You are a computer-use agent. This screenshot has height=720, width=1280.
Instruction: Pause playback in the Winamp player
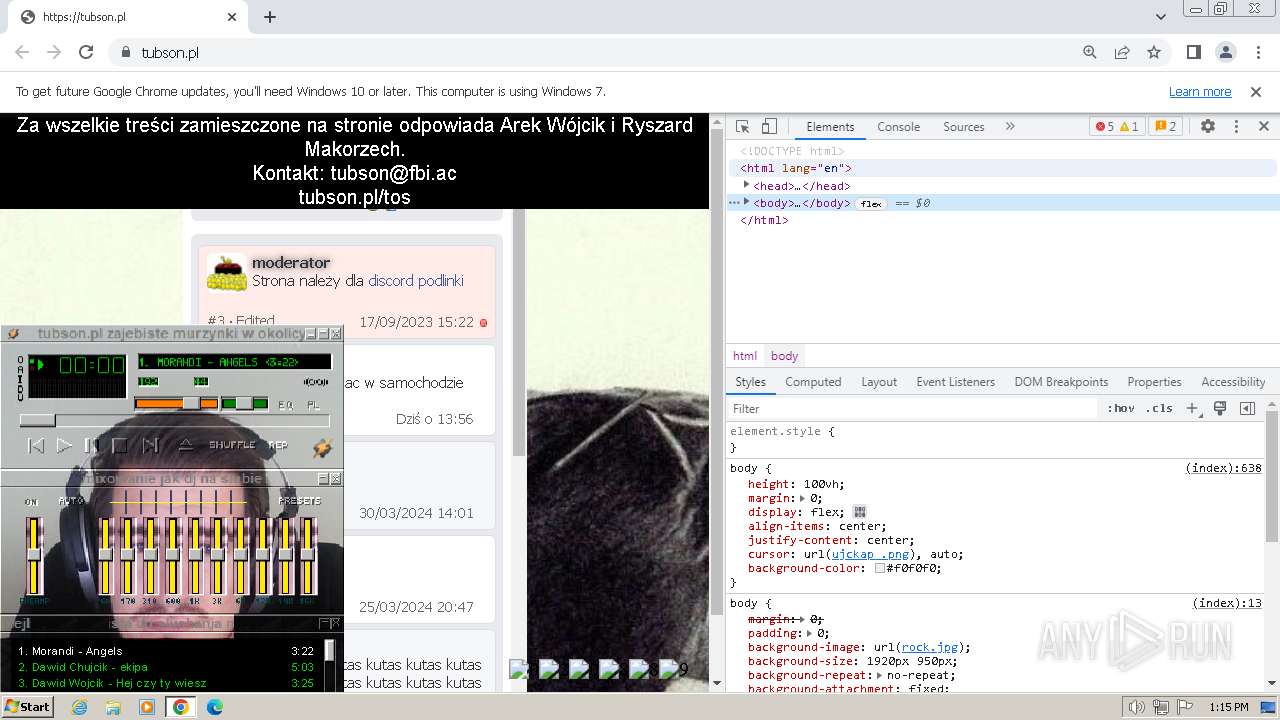tap(91, 446)
